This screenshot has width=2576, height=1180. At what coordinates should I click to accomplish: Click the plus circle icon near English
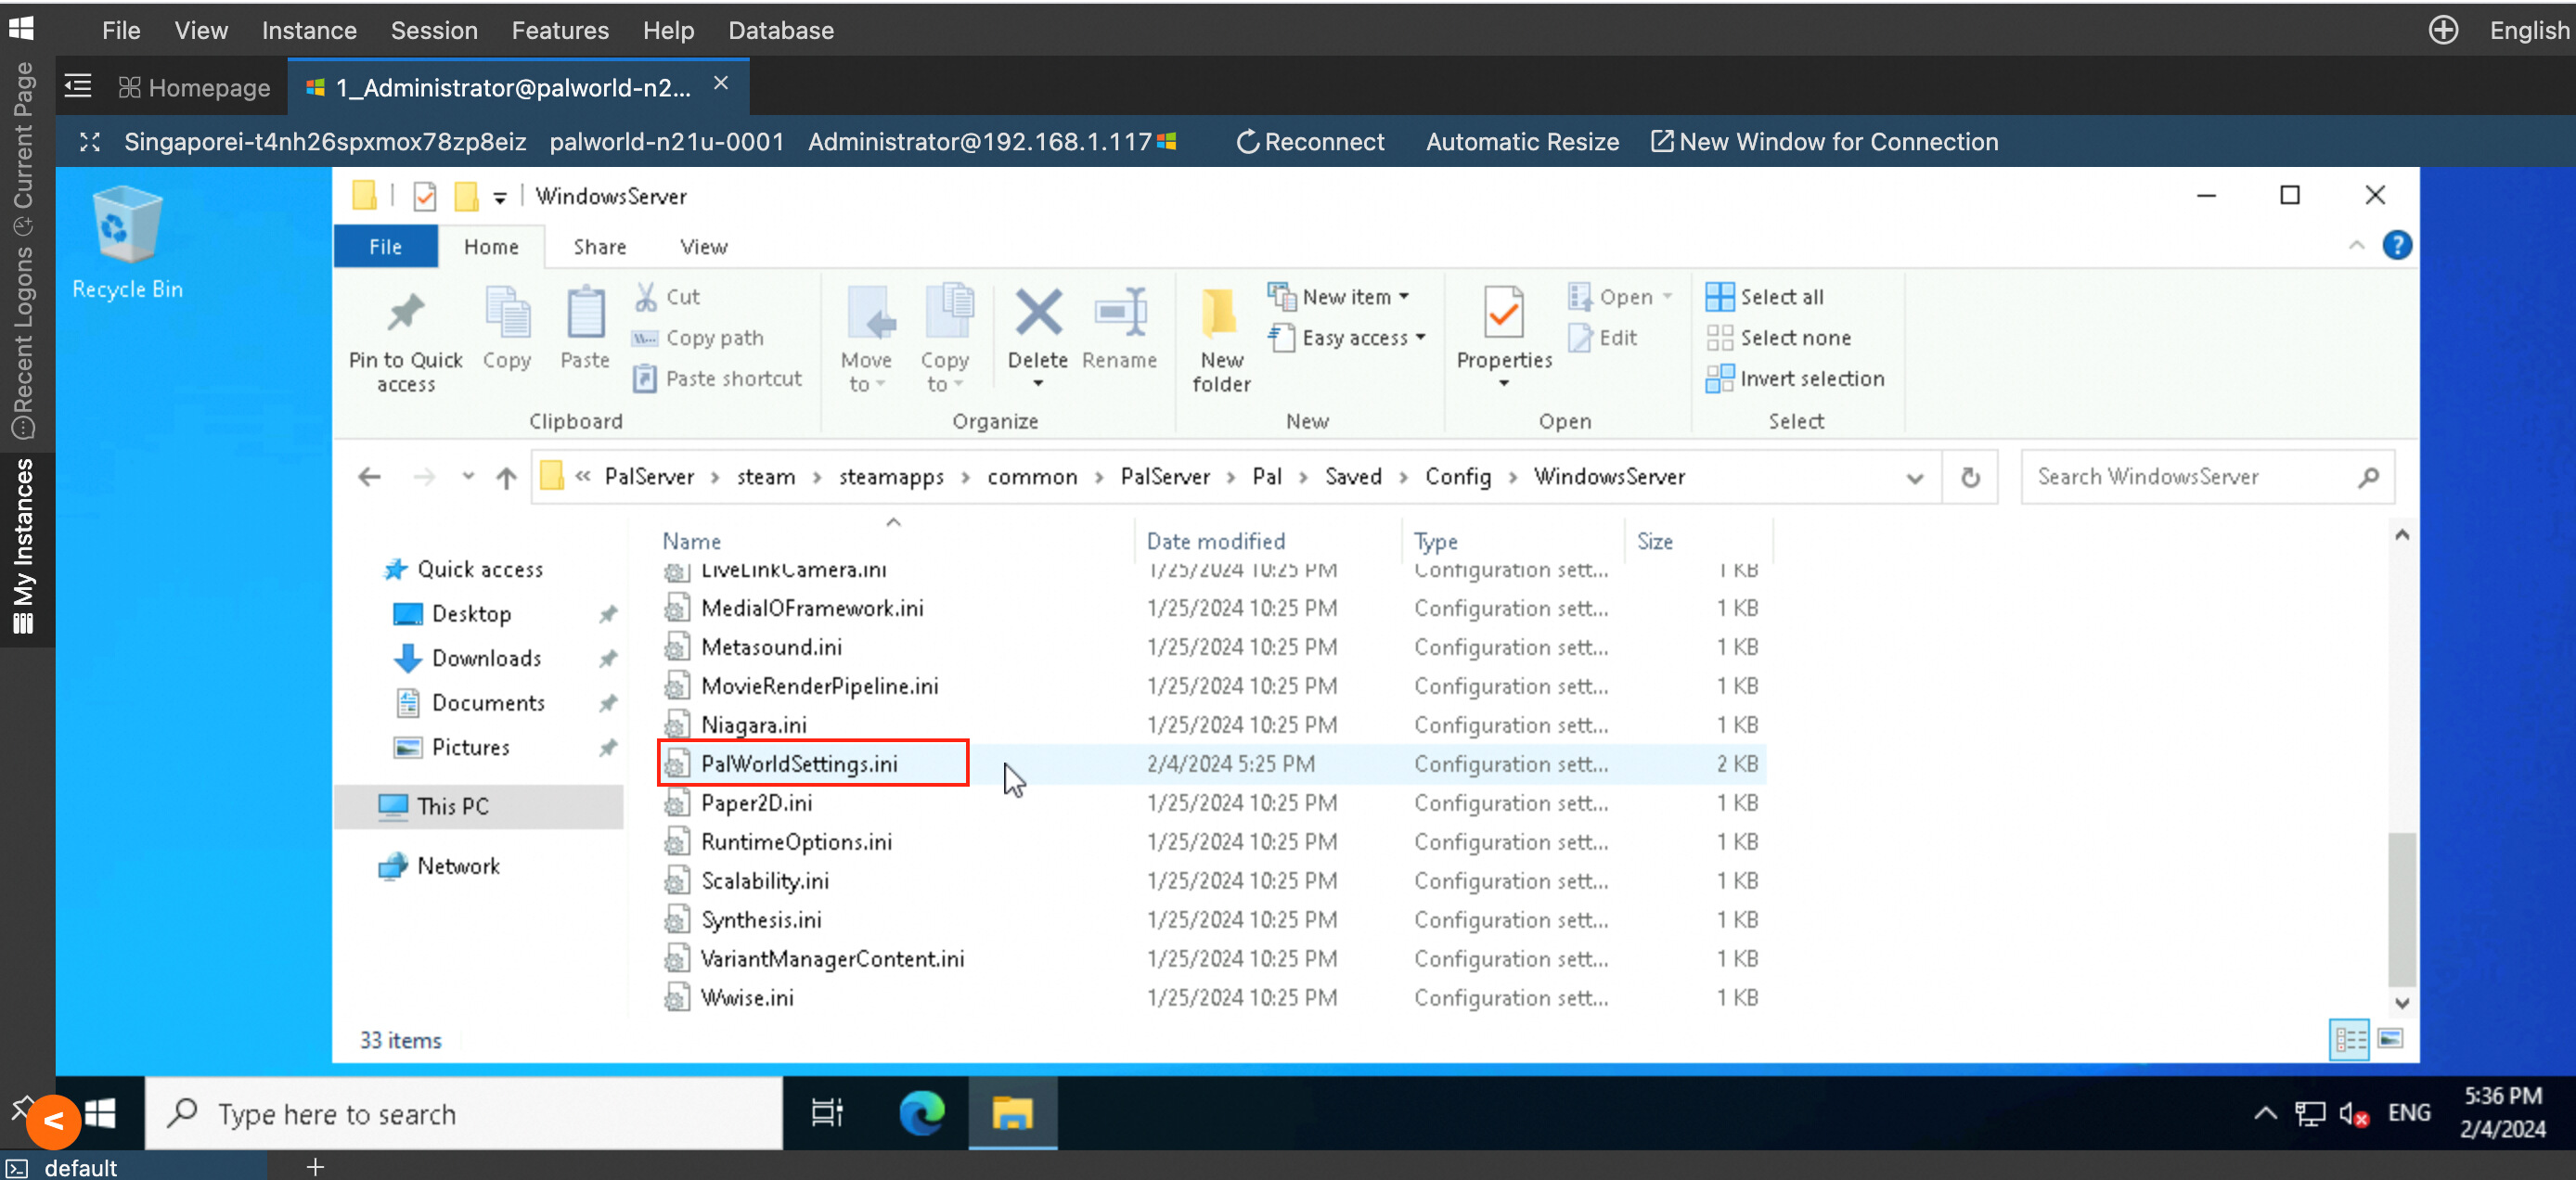[2443, 30]
